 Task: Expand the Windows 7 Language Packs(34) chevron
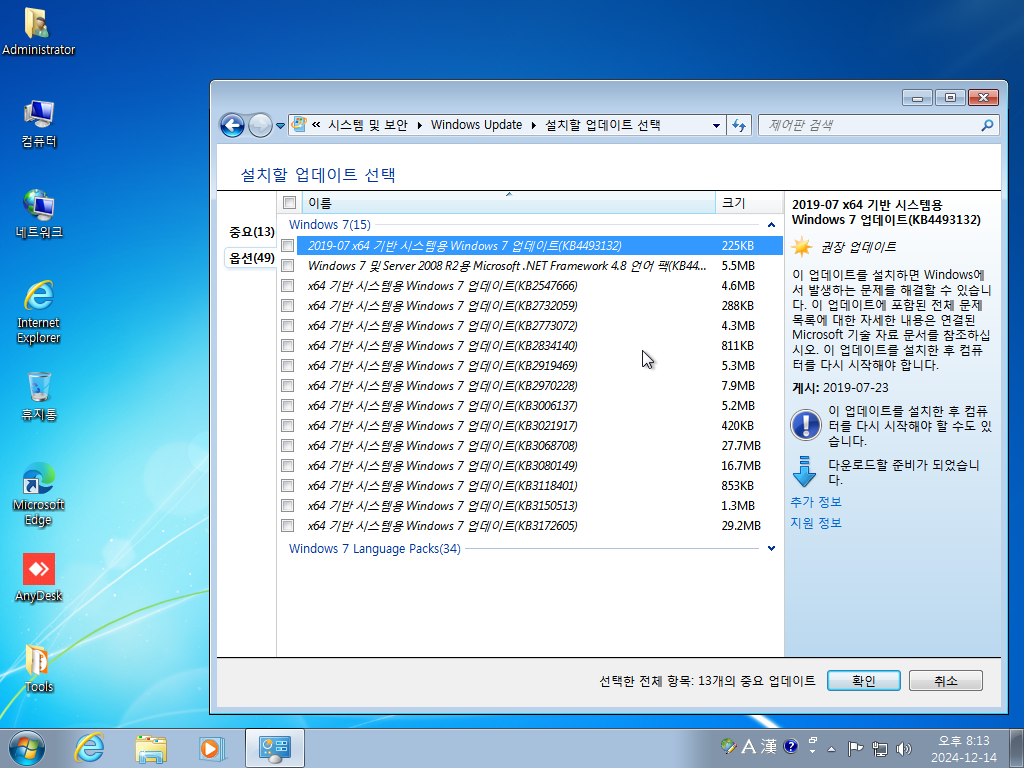click(771, 549)
